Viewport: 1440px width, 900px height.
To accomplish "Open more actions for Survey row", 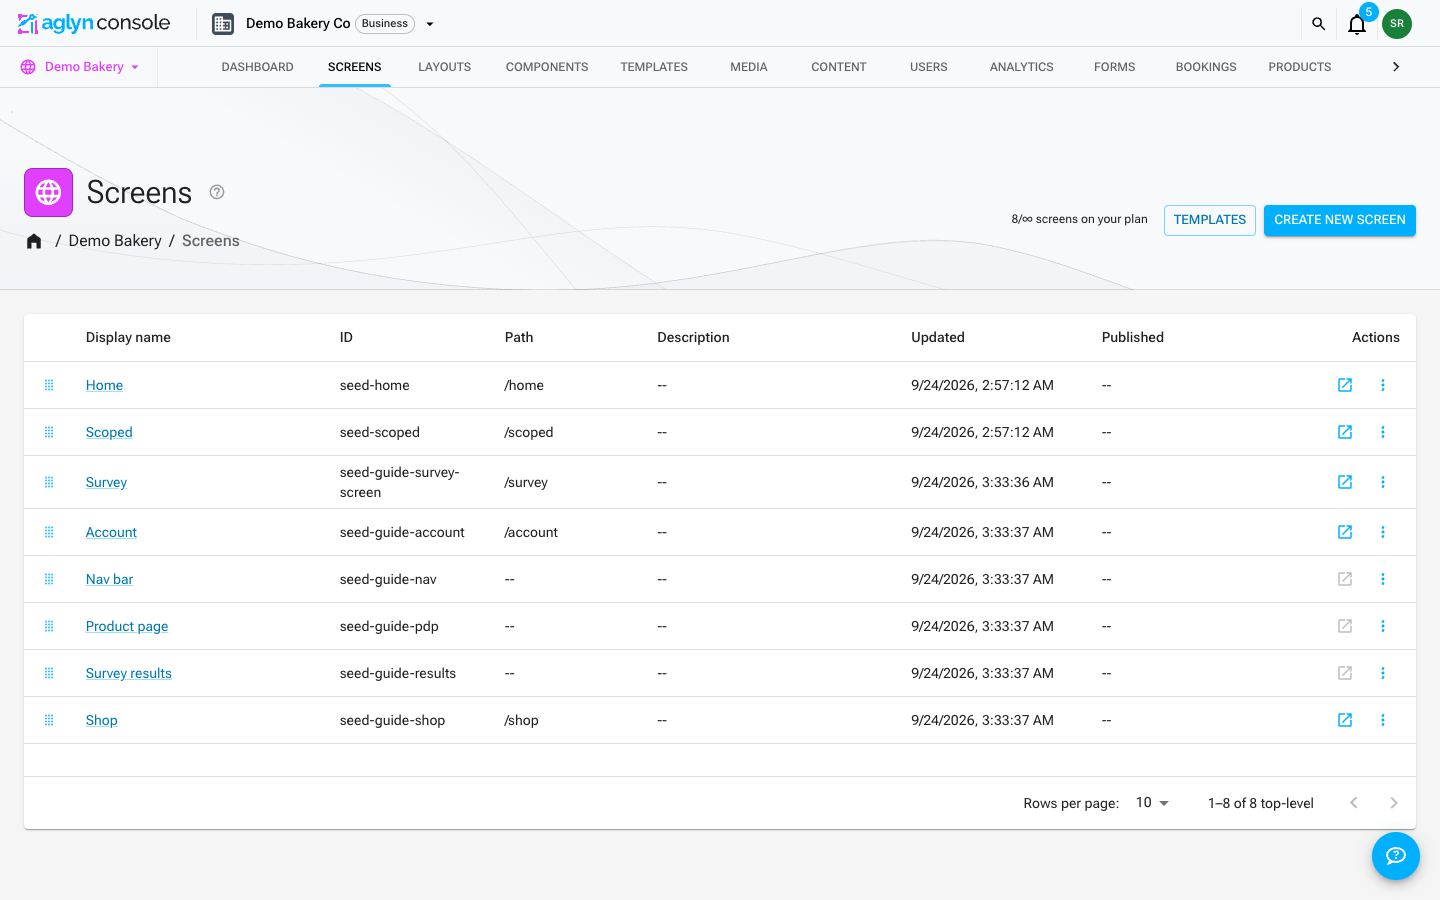I will pyautogui.click(x=1383, y=482).
